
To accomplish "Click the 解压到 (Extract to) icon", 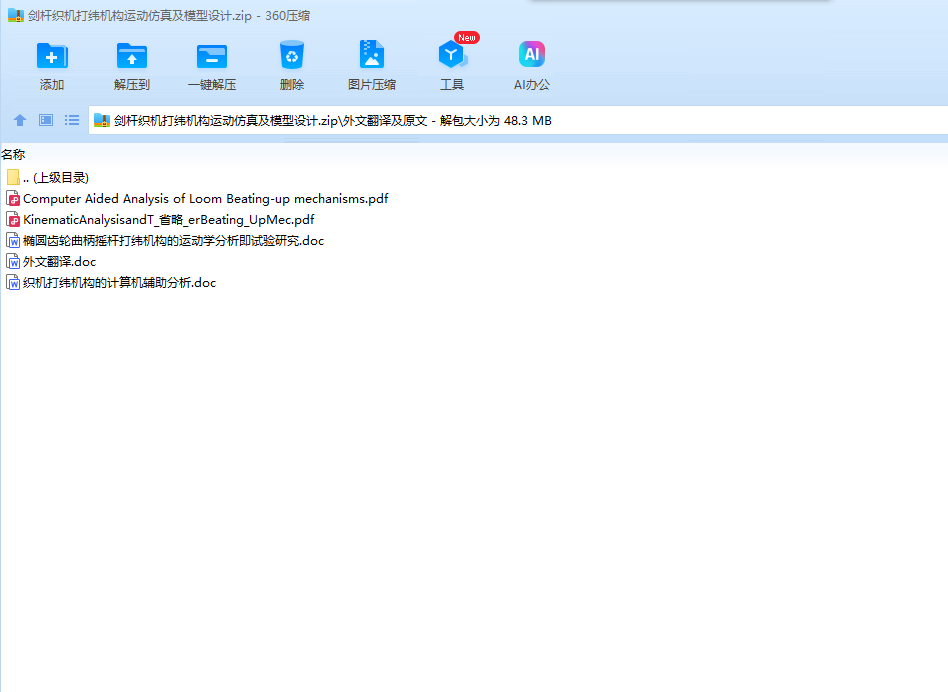I will click(132, 56).
